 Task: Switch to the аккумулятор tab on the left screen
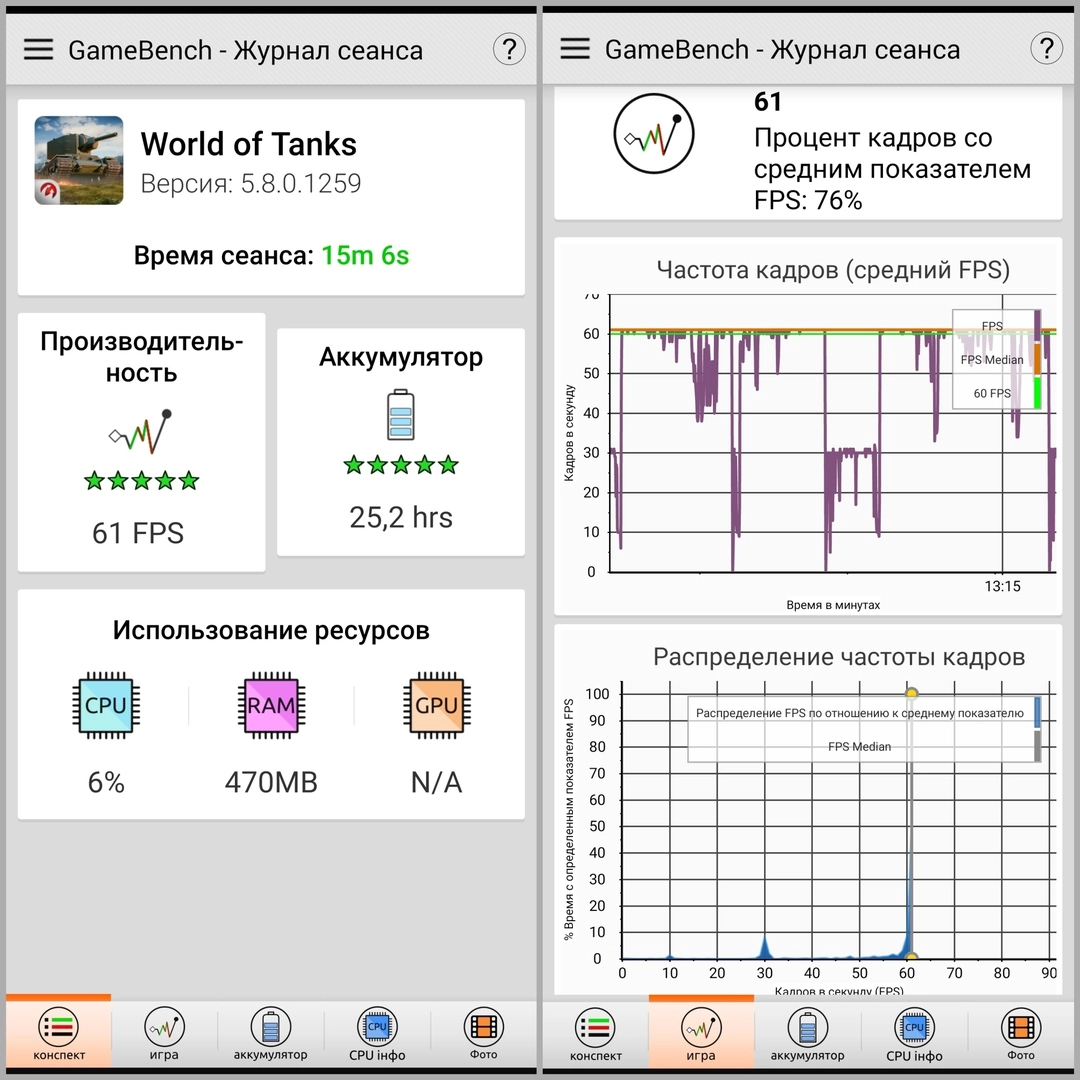coord(271,1035)
